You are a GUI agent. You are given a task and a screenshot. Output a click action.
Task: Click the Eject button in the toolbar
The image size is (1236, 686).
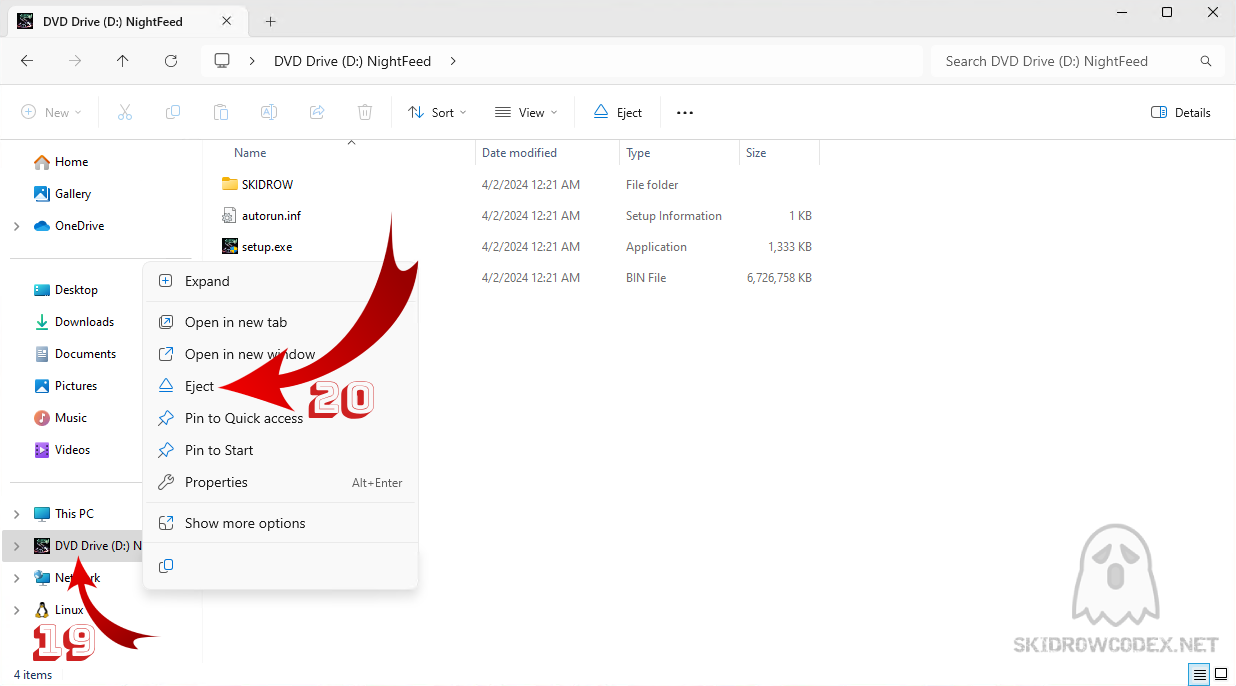pyautogui.click(x=617, y=113)
